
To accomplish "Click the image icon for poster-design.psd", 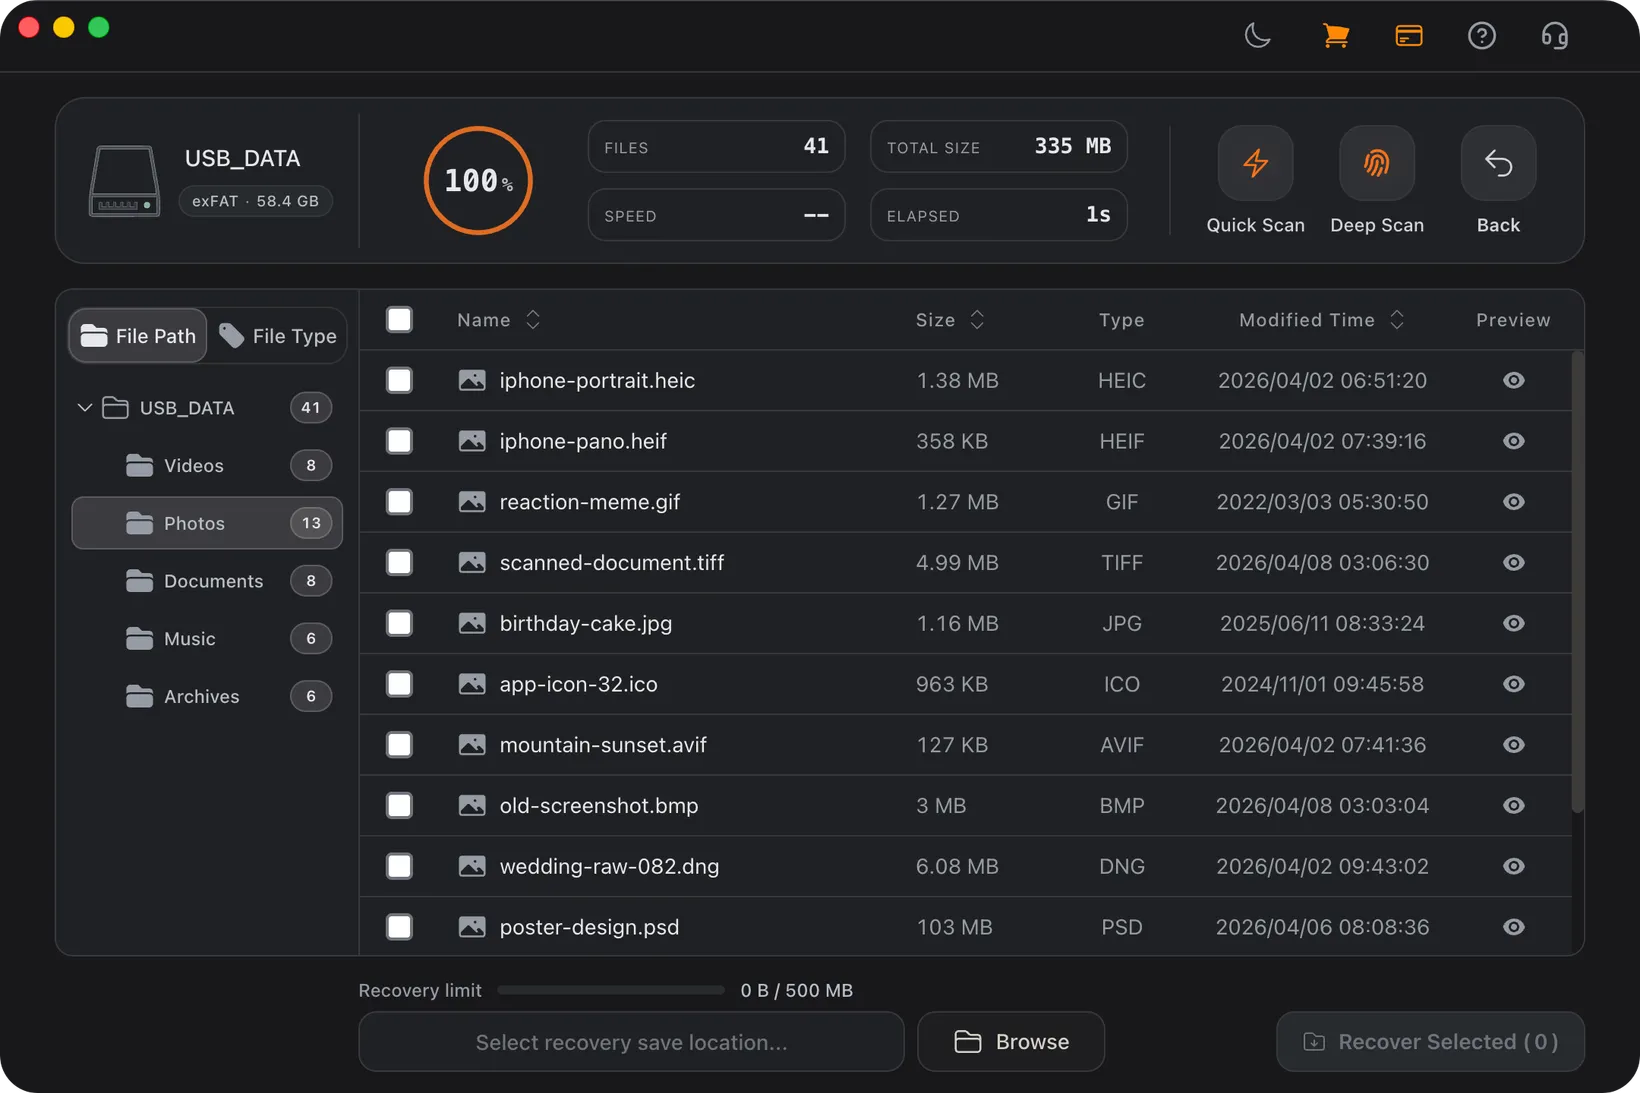I will coord(472,927).
